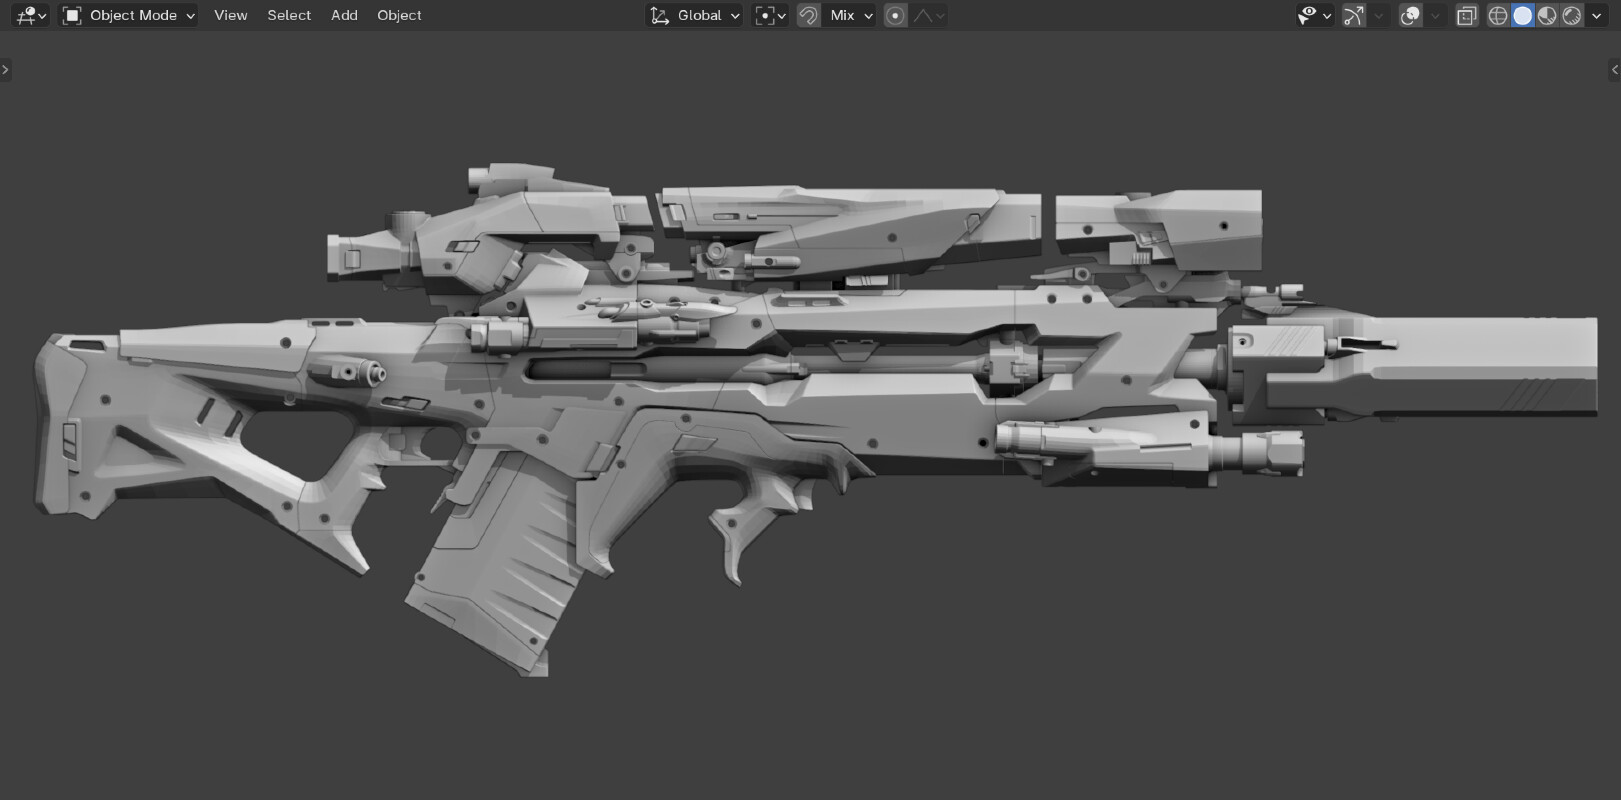
Task: Toggle X-ray view
Action: pos(1466,15)
